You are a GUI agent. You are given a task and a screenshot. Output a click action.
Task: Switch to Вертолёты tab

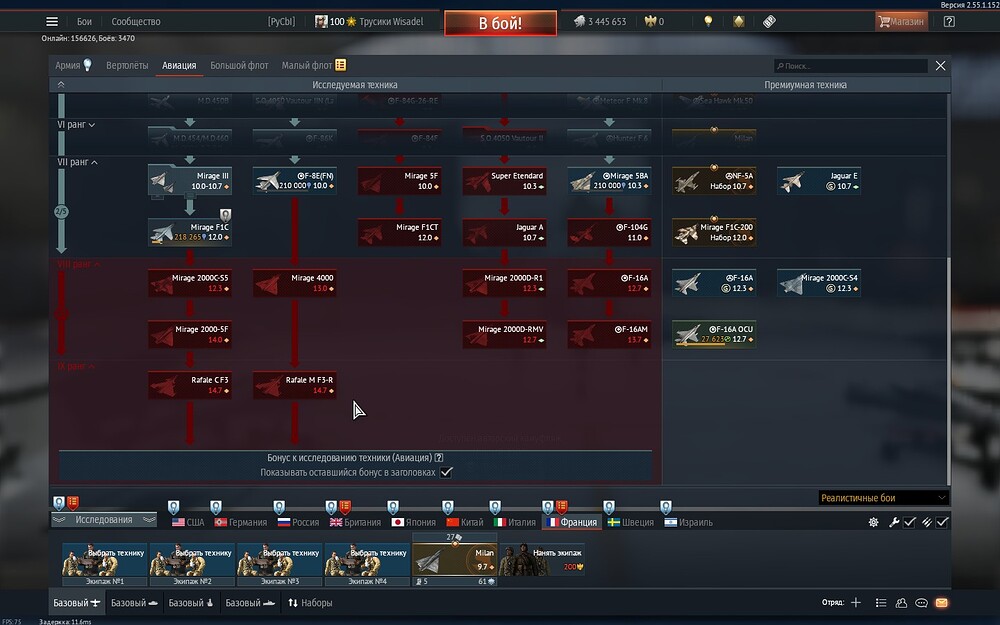127,65
